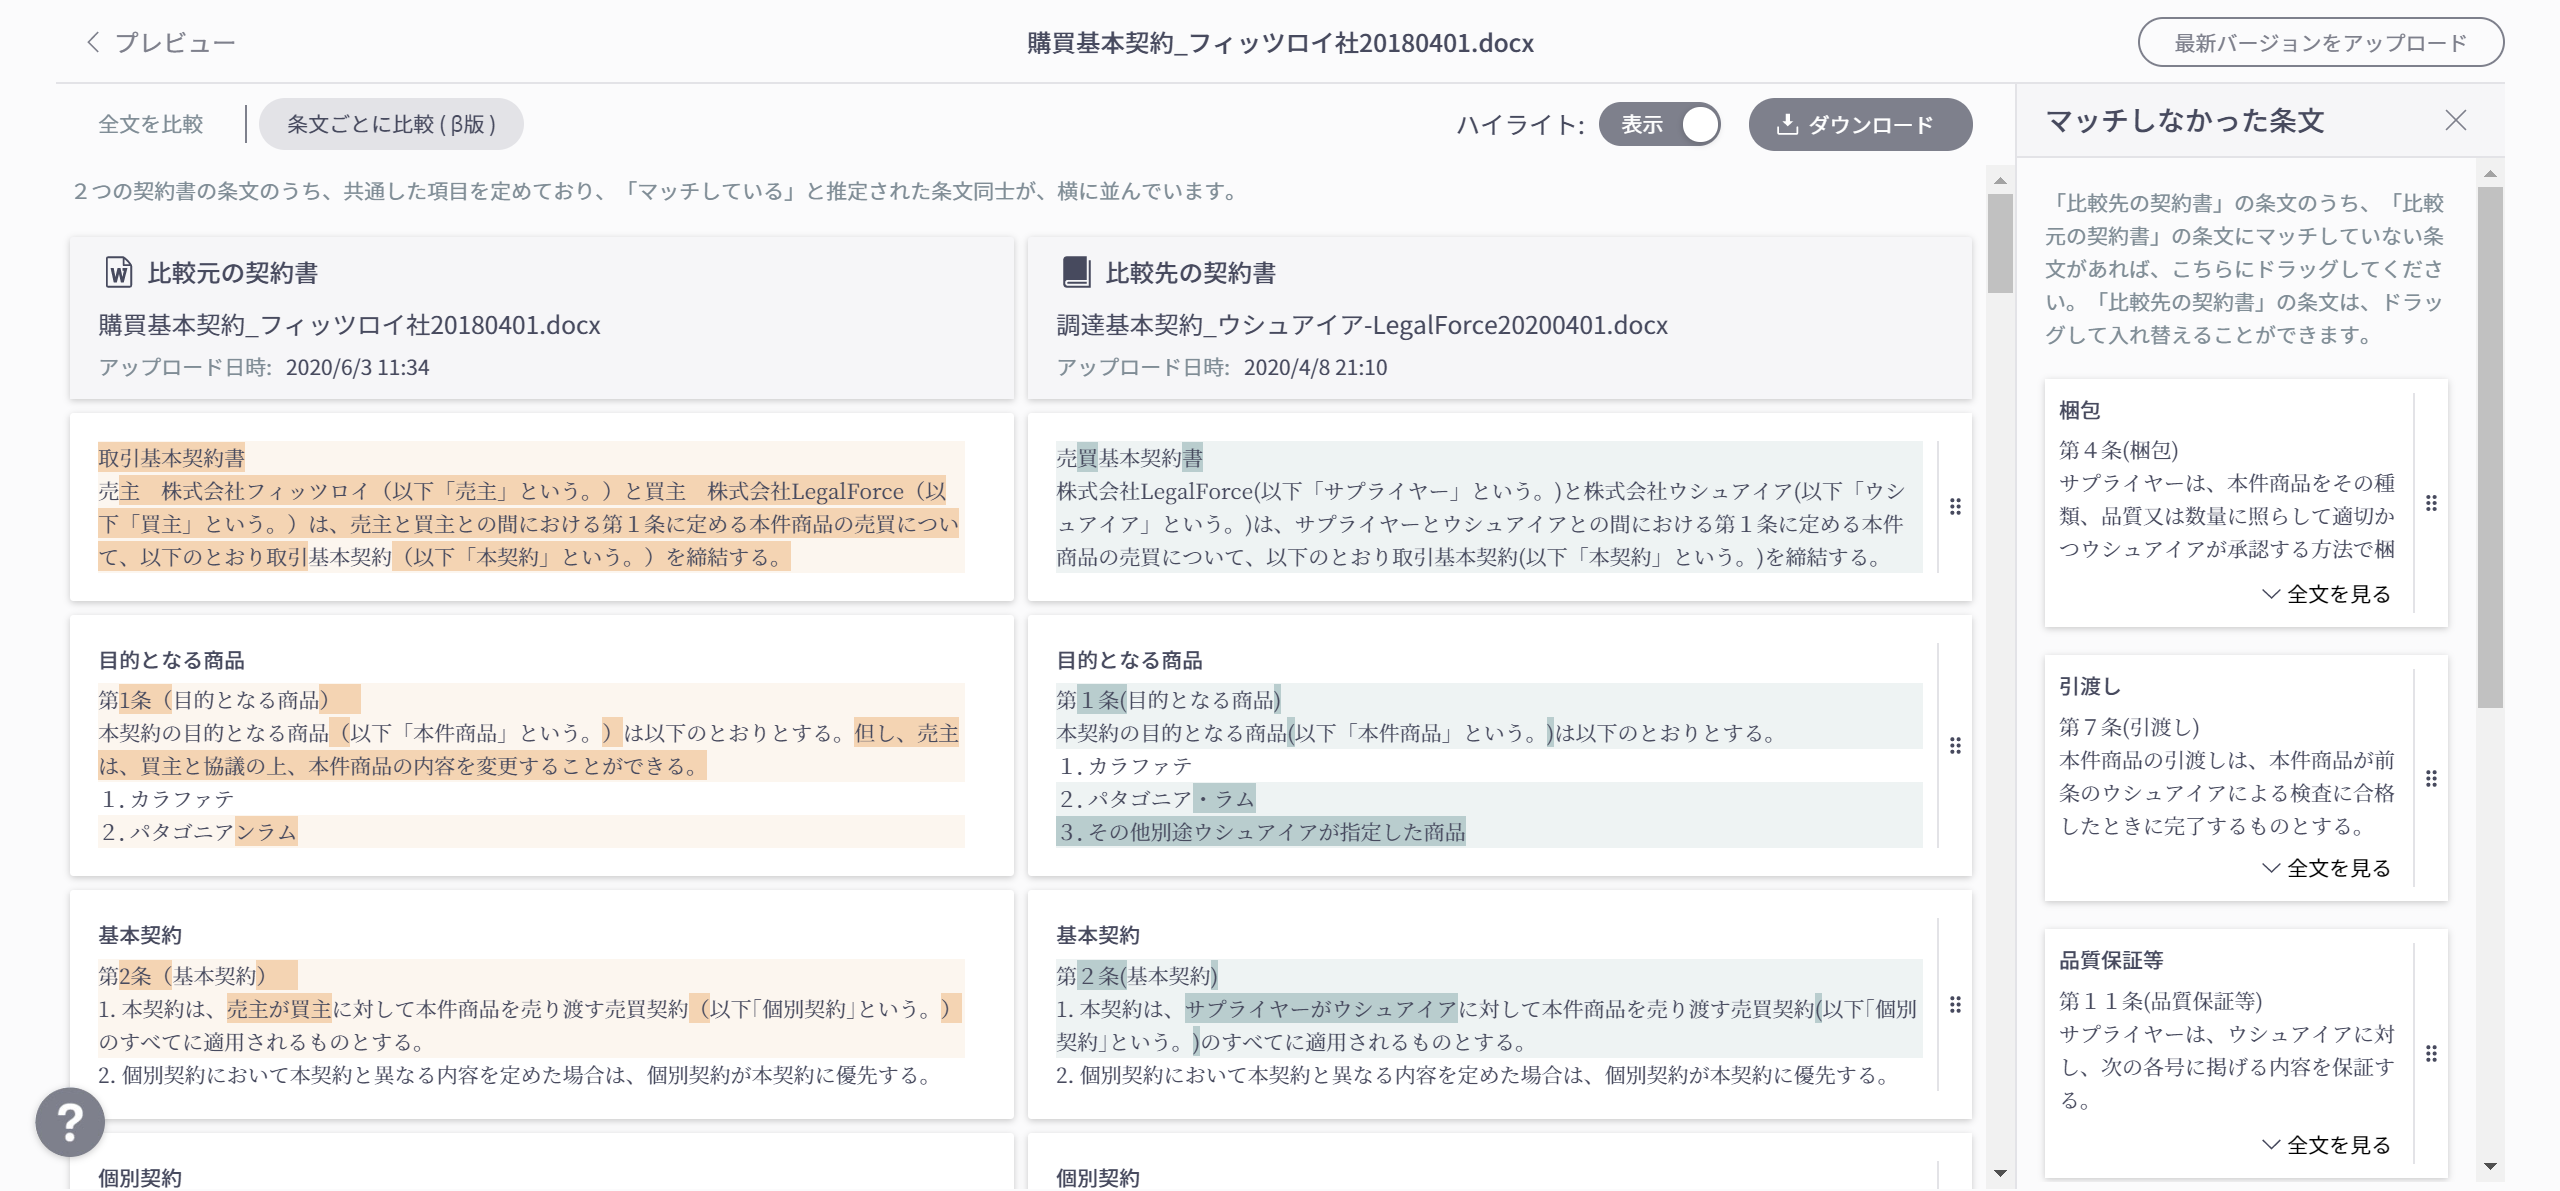2560x1191 pixels.
Task: Close the マッチしなかった条文 panel
Action: 2455,121
